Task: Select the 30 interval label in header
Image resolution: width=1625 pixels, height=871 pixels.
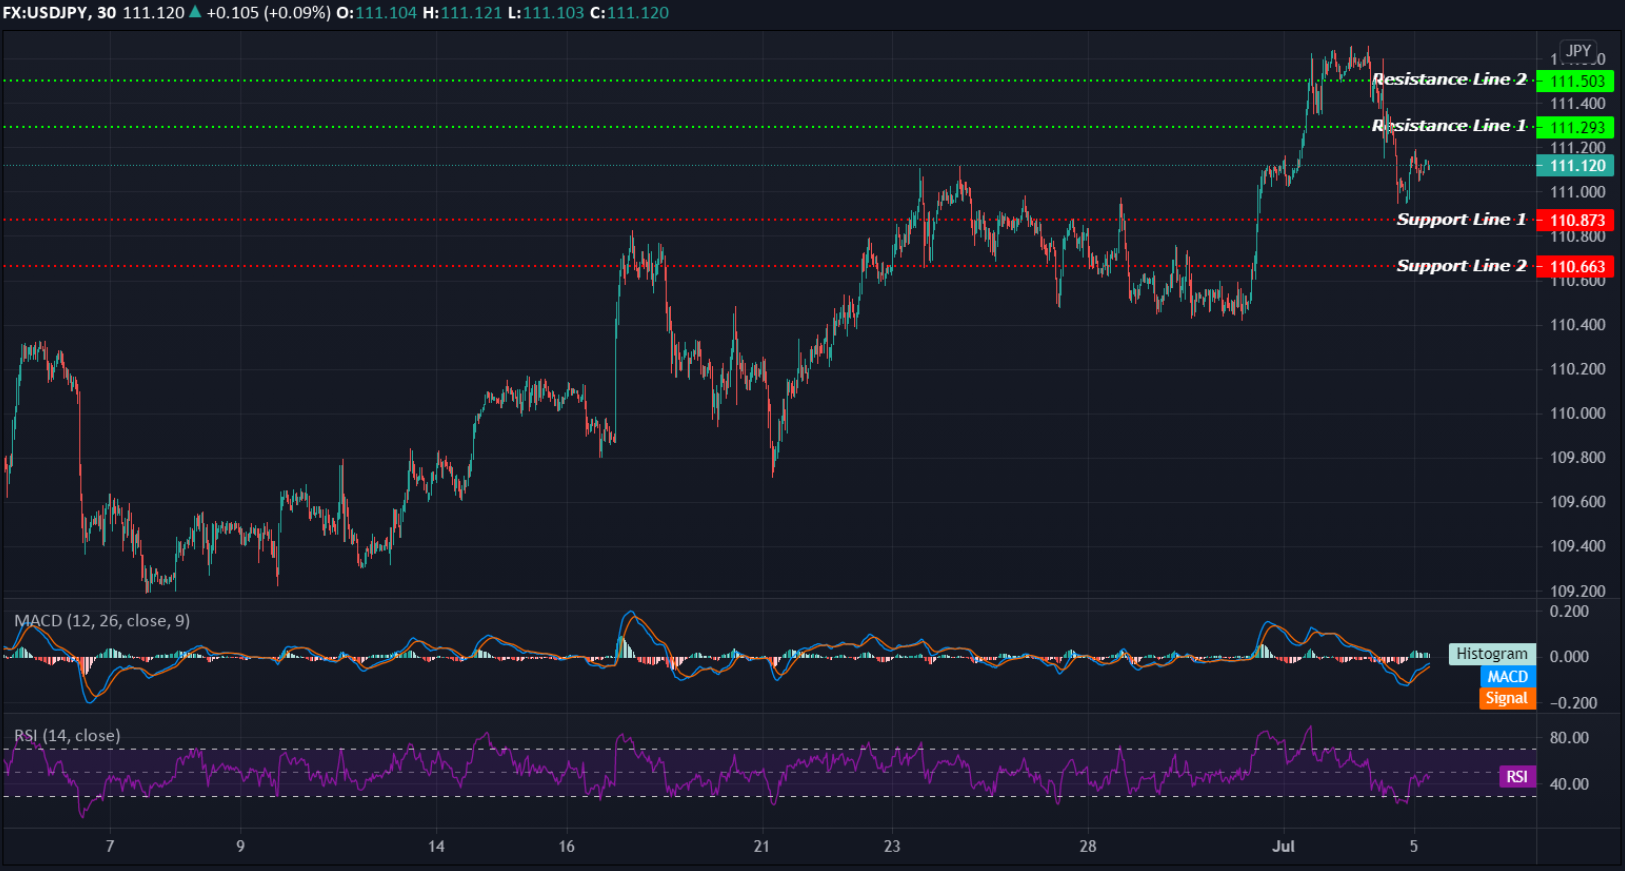Action: pyautogui.click(x=106, y=13)
